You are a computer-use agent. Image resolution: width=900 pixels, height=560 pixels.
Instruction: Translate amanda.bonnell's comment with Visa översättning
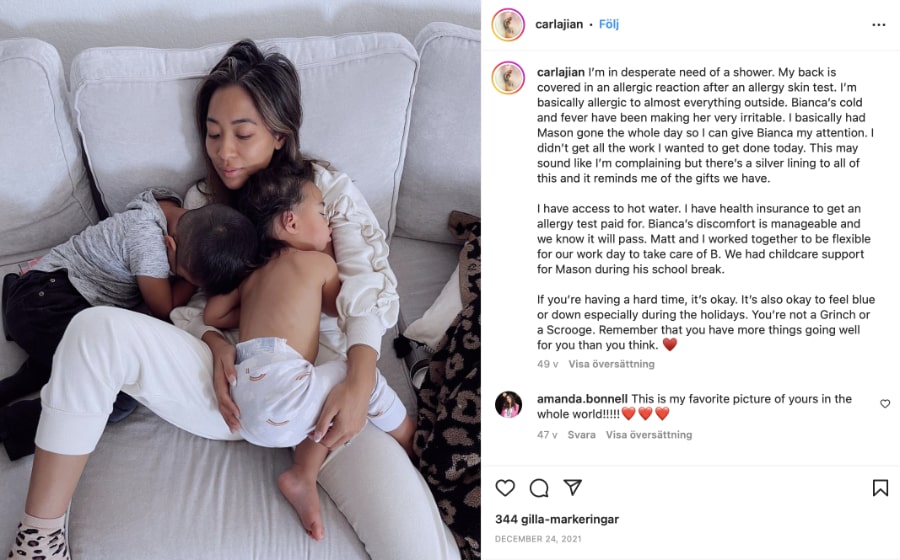pos(649,435)
